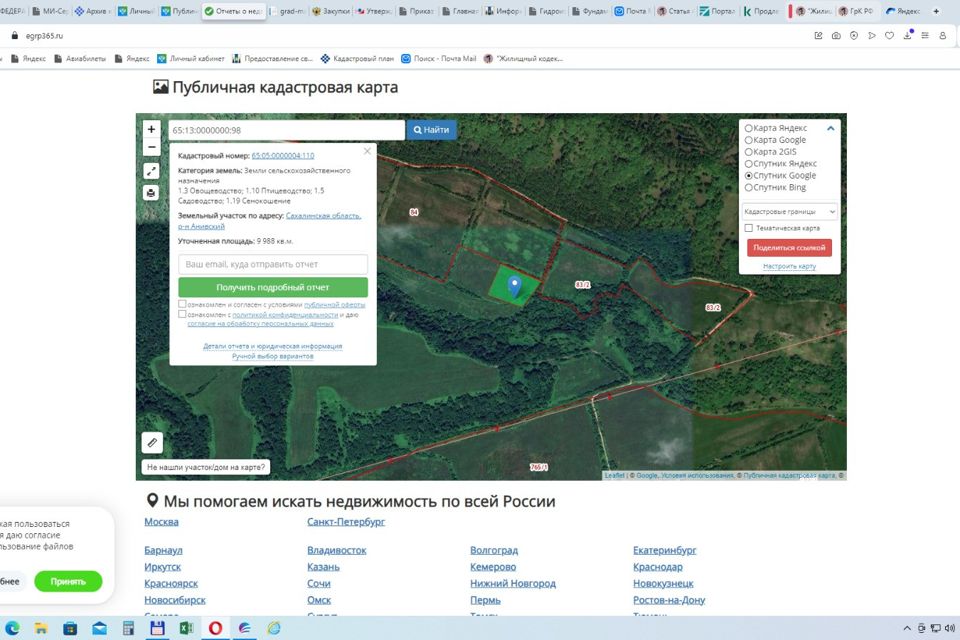Viewport: 960px width, 640px height.
Task: Zoom out the map with minus button
Action: click(151, 147)
